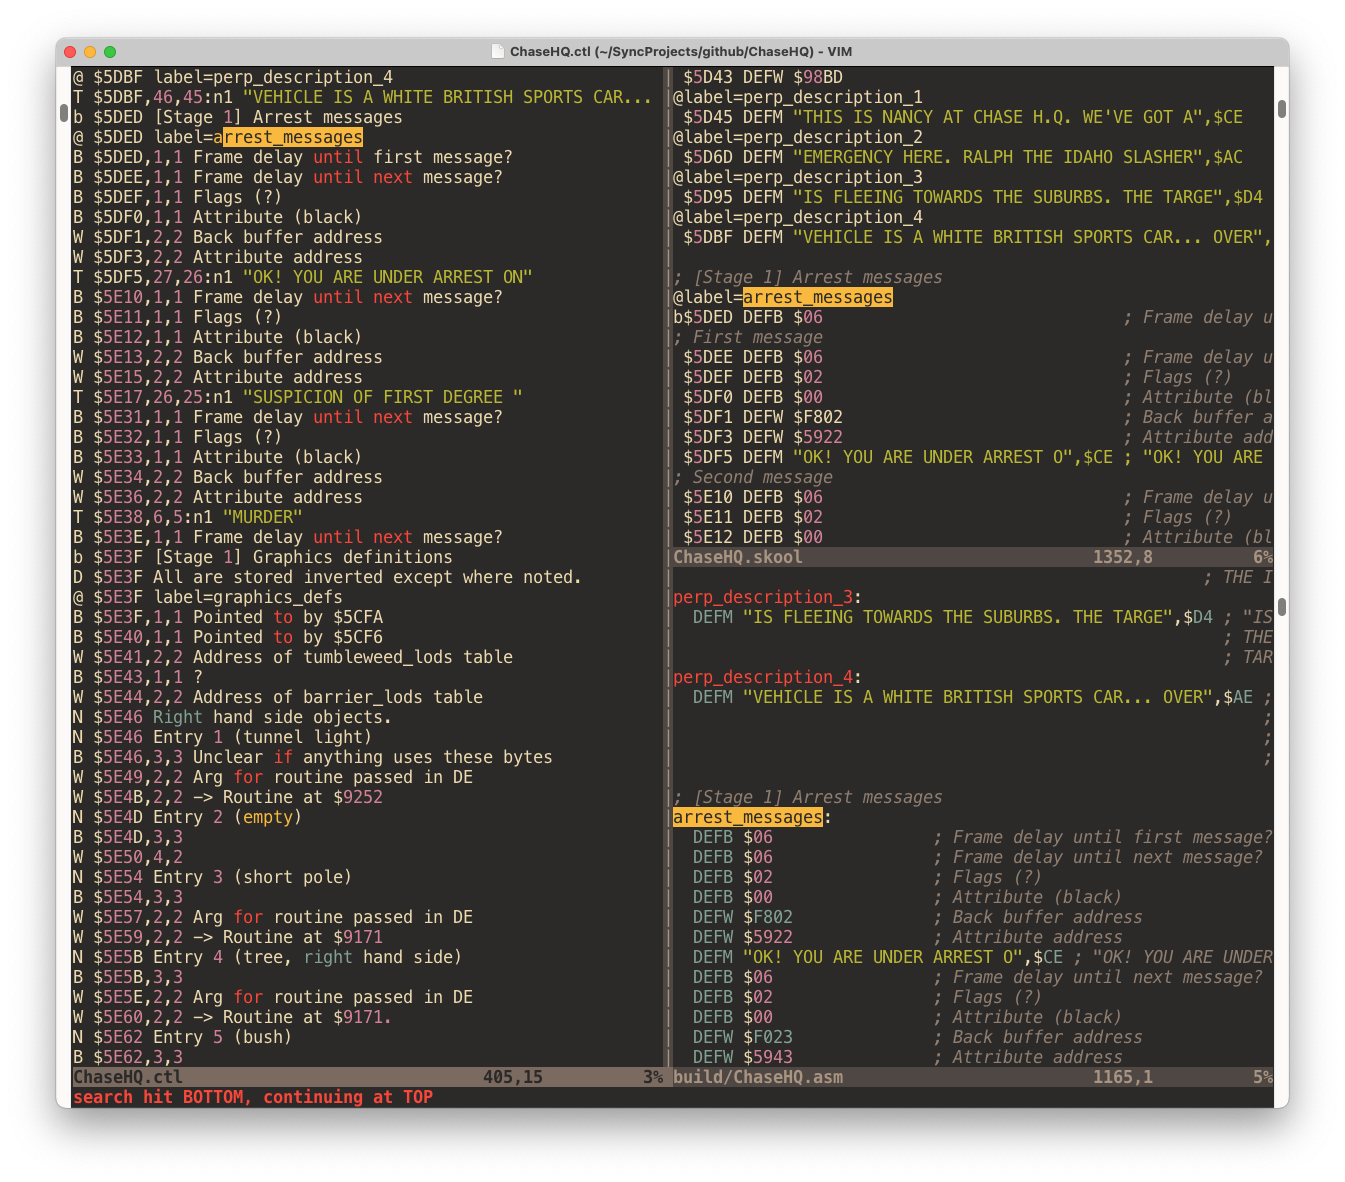The height and width of the screenshot is (1182, 1345).
Task: Click 'DEFW $5922' in the asm pane
Action: (743, 937)
